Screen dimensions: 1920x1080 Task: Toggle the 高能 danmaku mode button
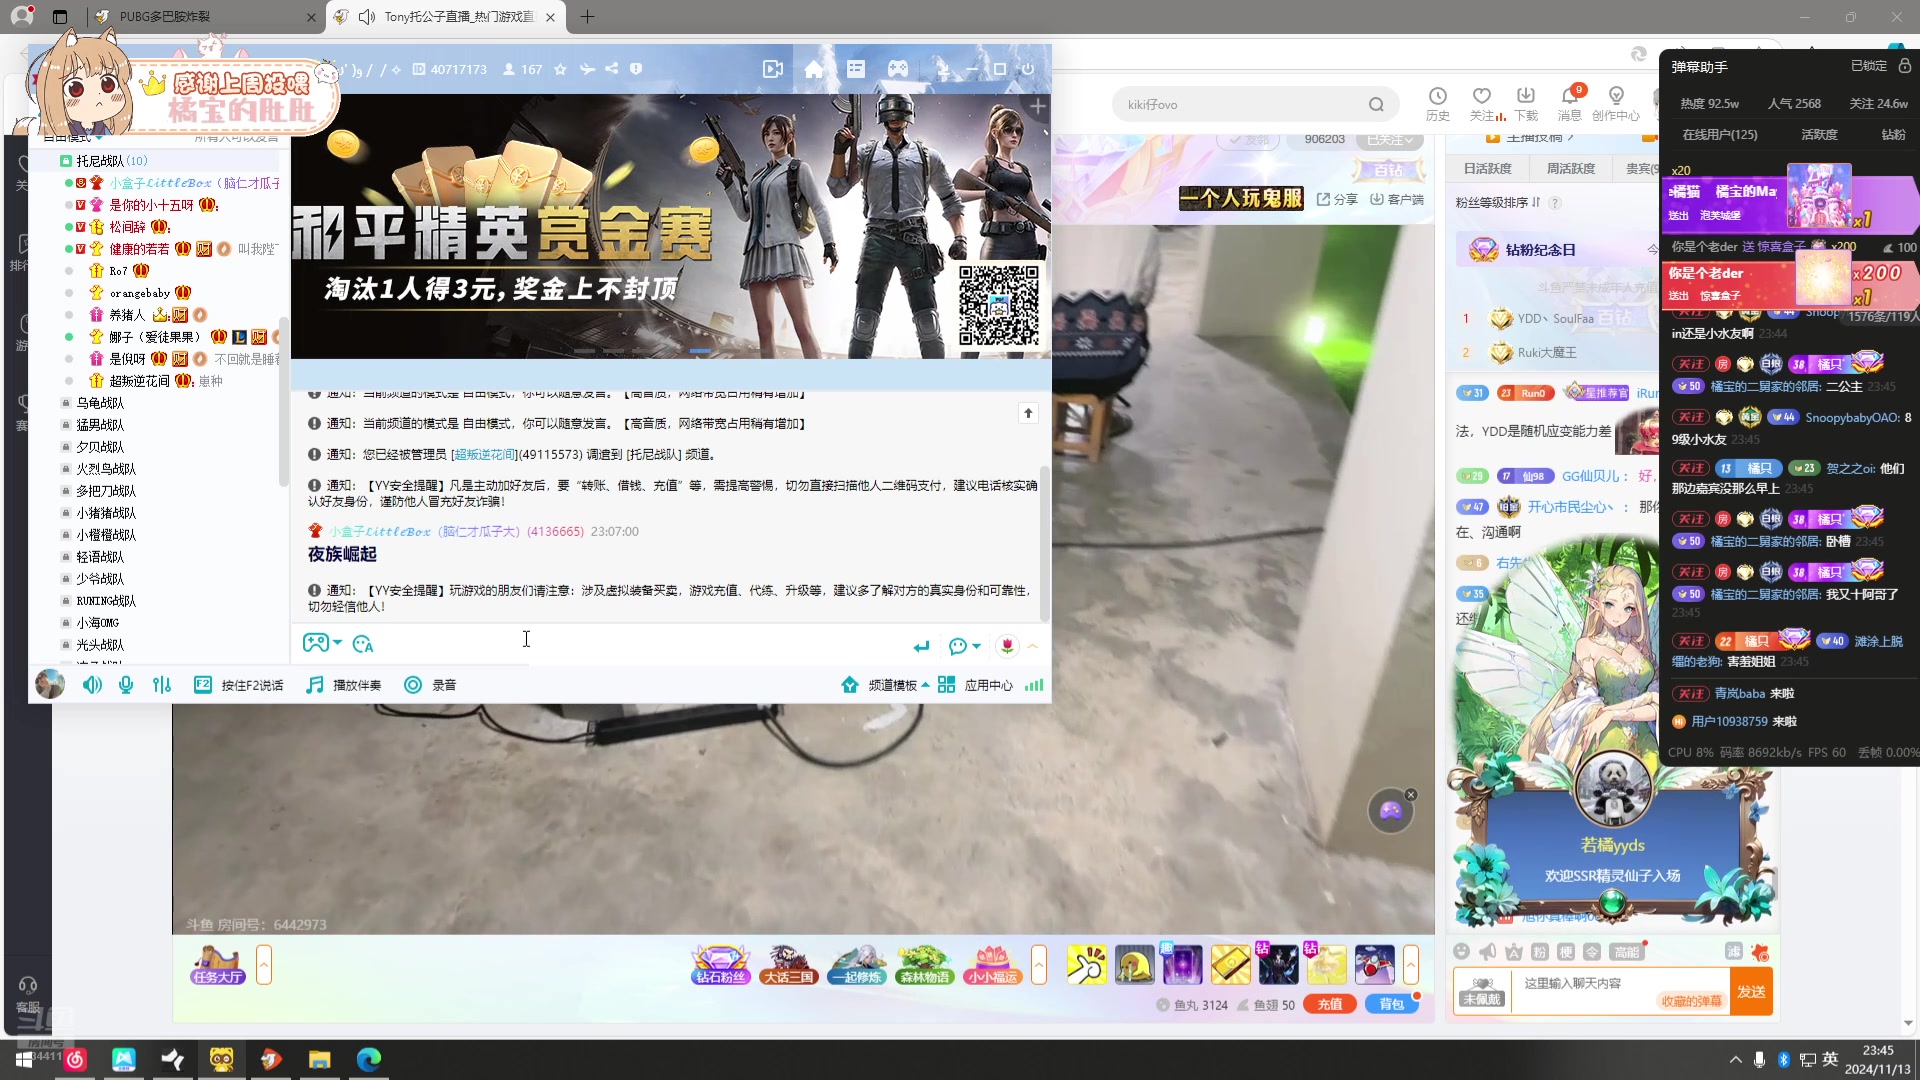pos(1628,952)
